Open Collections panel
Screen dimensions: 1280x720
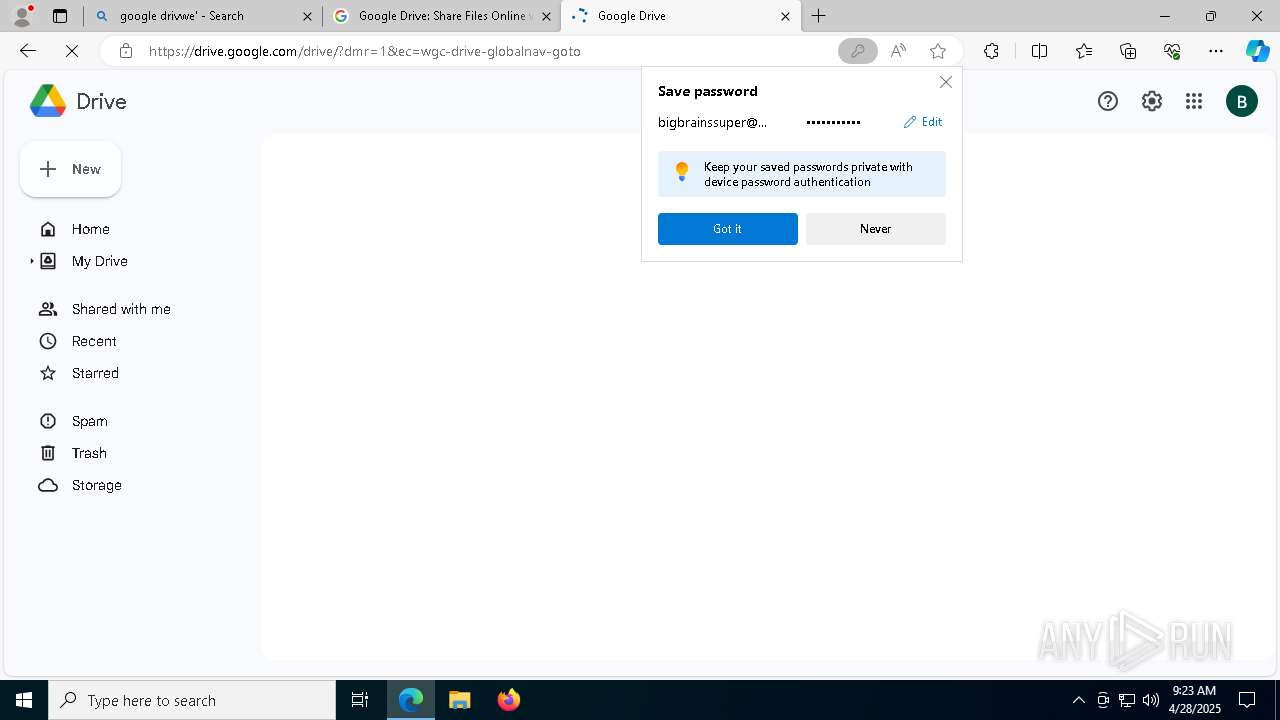click(1128, 51)
